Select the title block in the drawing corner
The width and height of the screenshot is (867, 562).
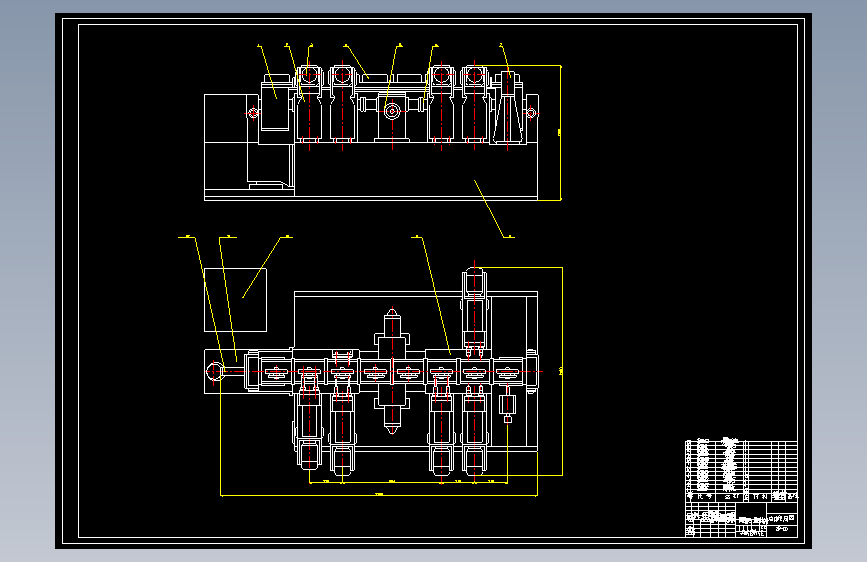[741, 519]
